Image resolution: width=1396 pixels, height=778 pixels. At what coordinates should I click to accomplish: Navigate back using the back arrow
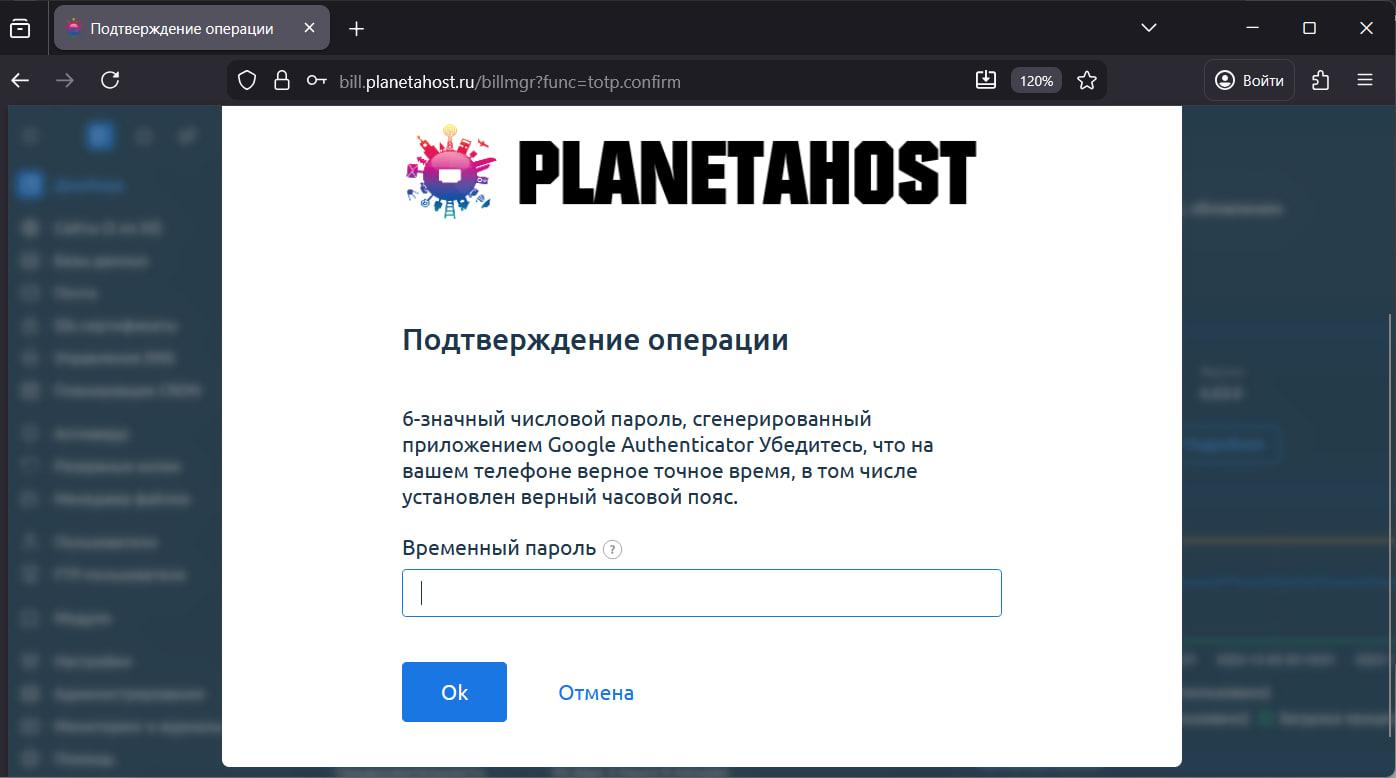(20, 80)
